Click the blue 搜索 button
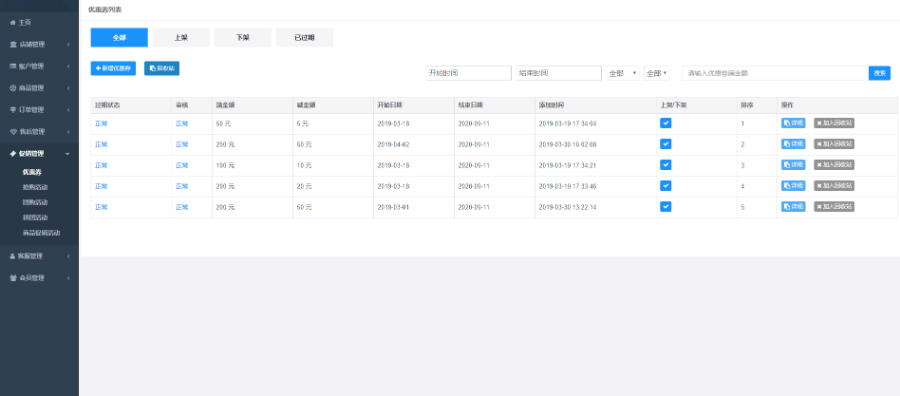This screenshot has width=900, height=396. [879, 73]
